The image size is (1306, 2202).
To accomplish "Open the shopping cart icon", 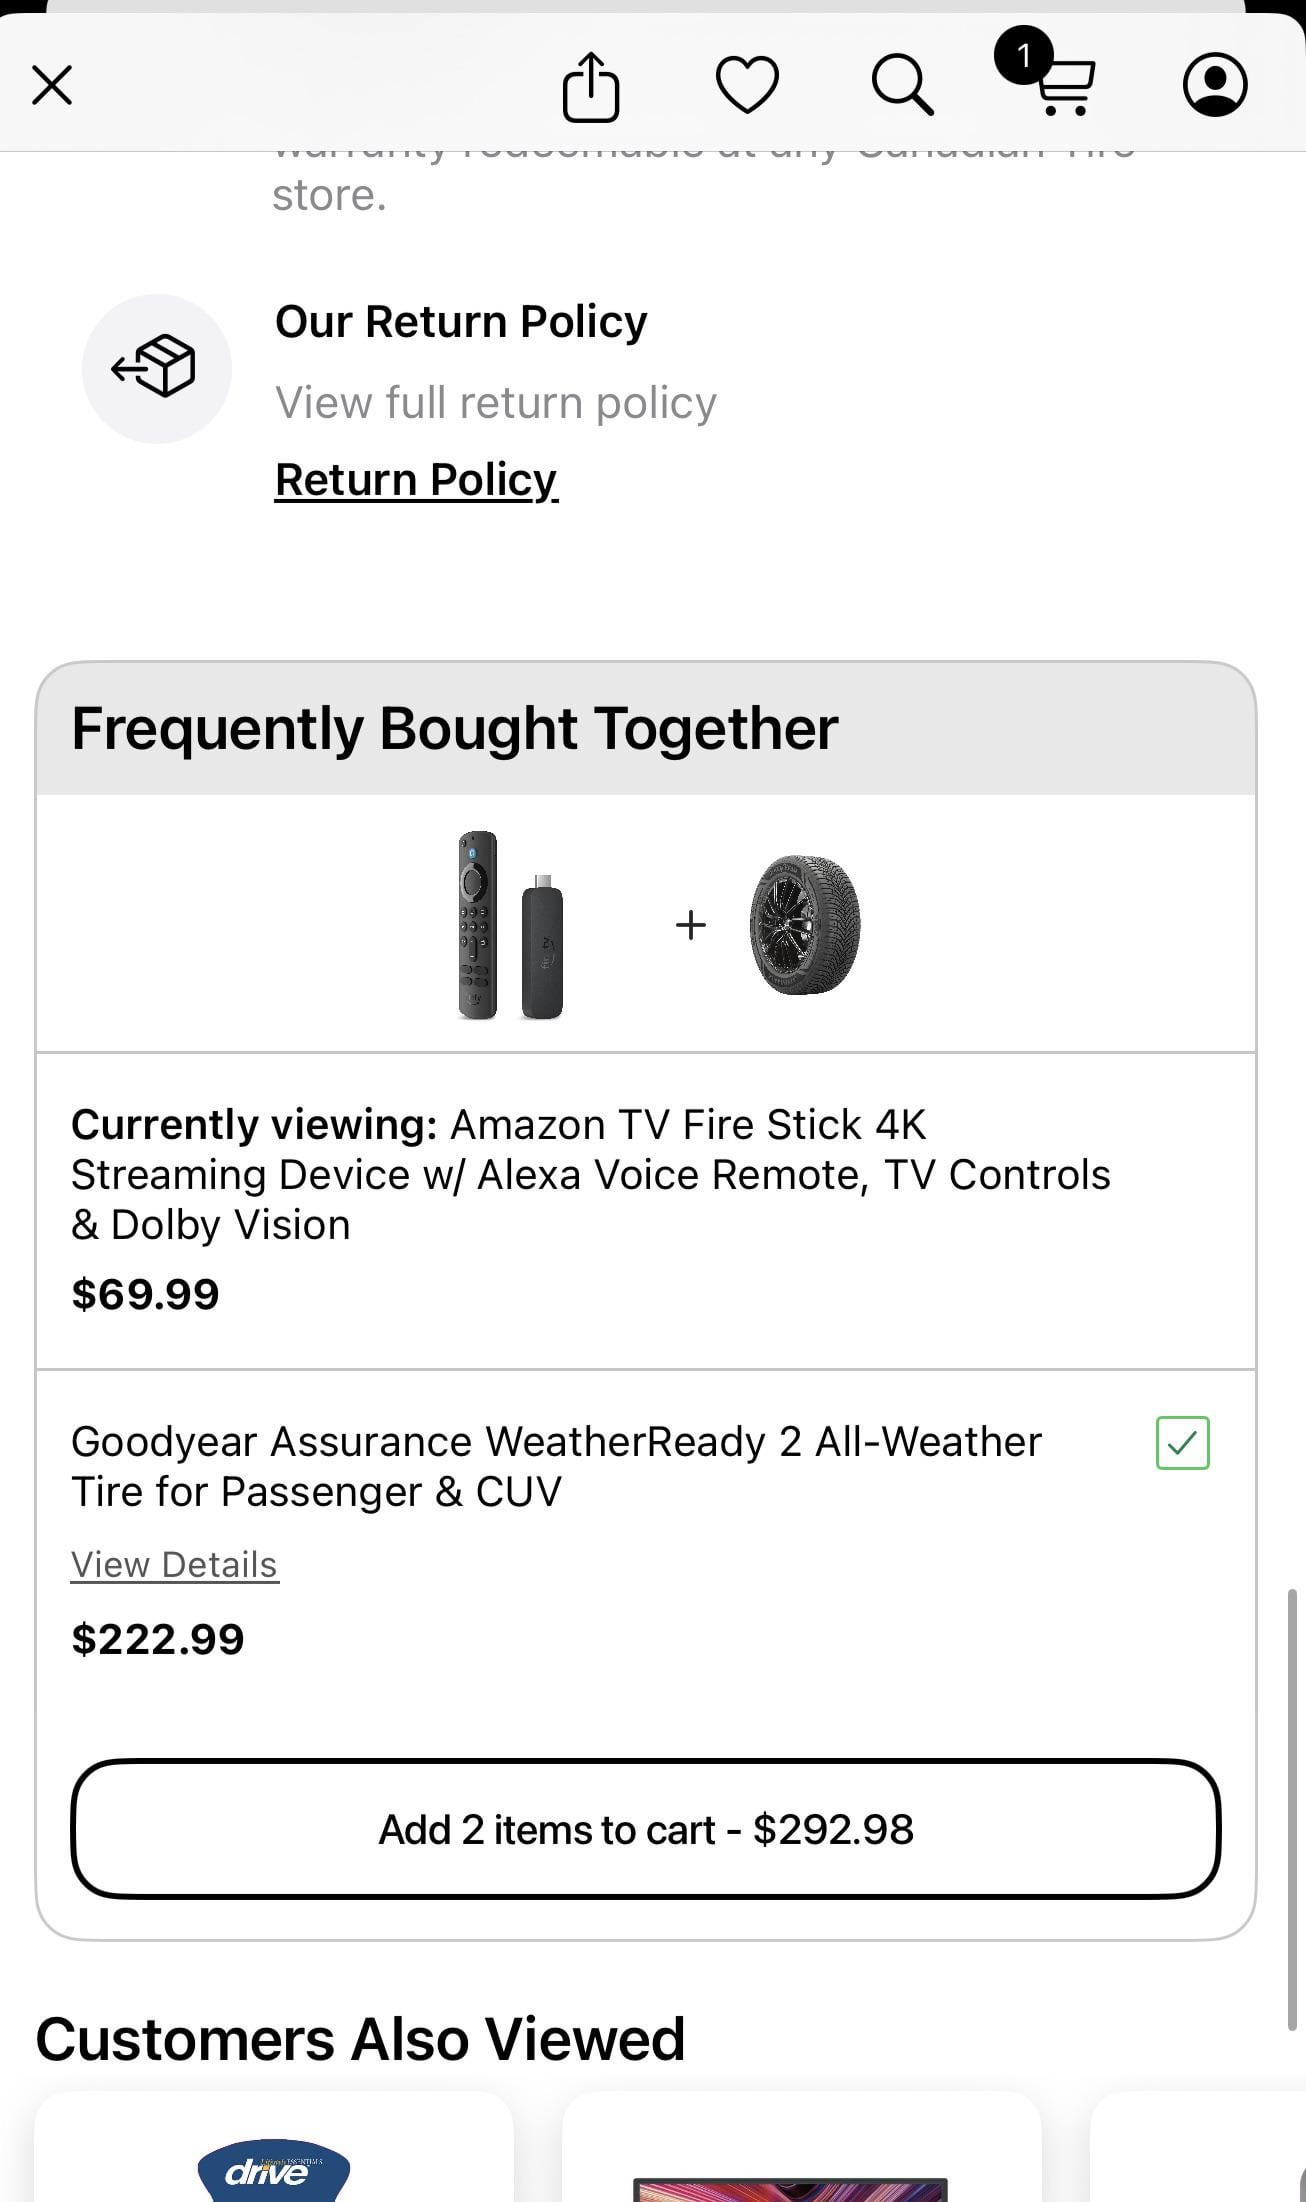I will click(1066, 89).
